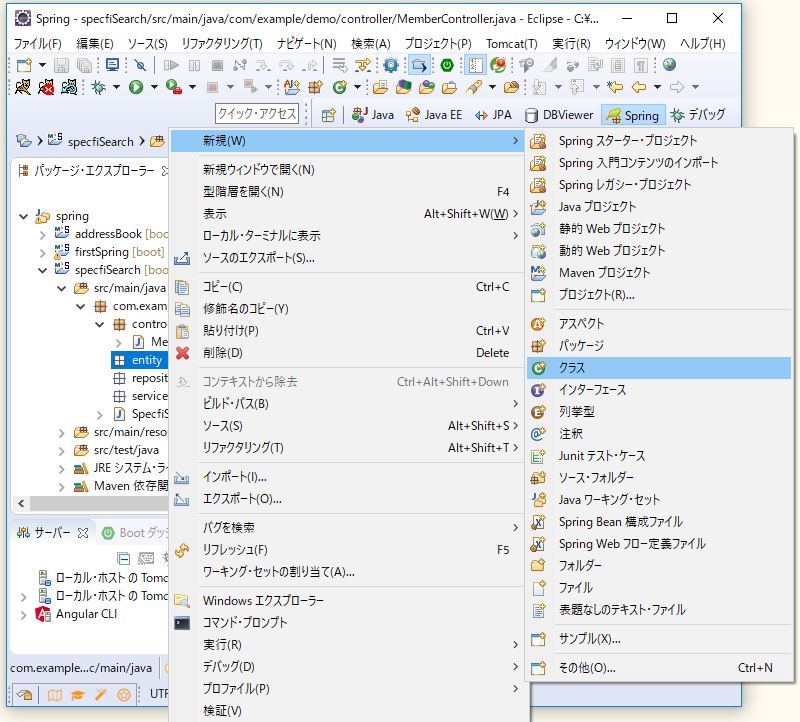Expand the src/test/java folder node
Image resolution: width=800 pixels, height=722 pixels.
pos(62,451)
